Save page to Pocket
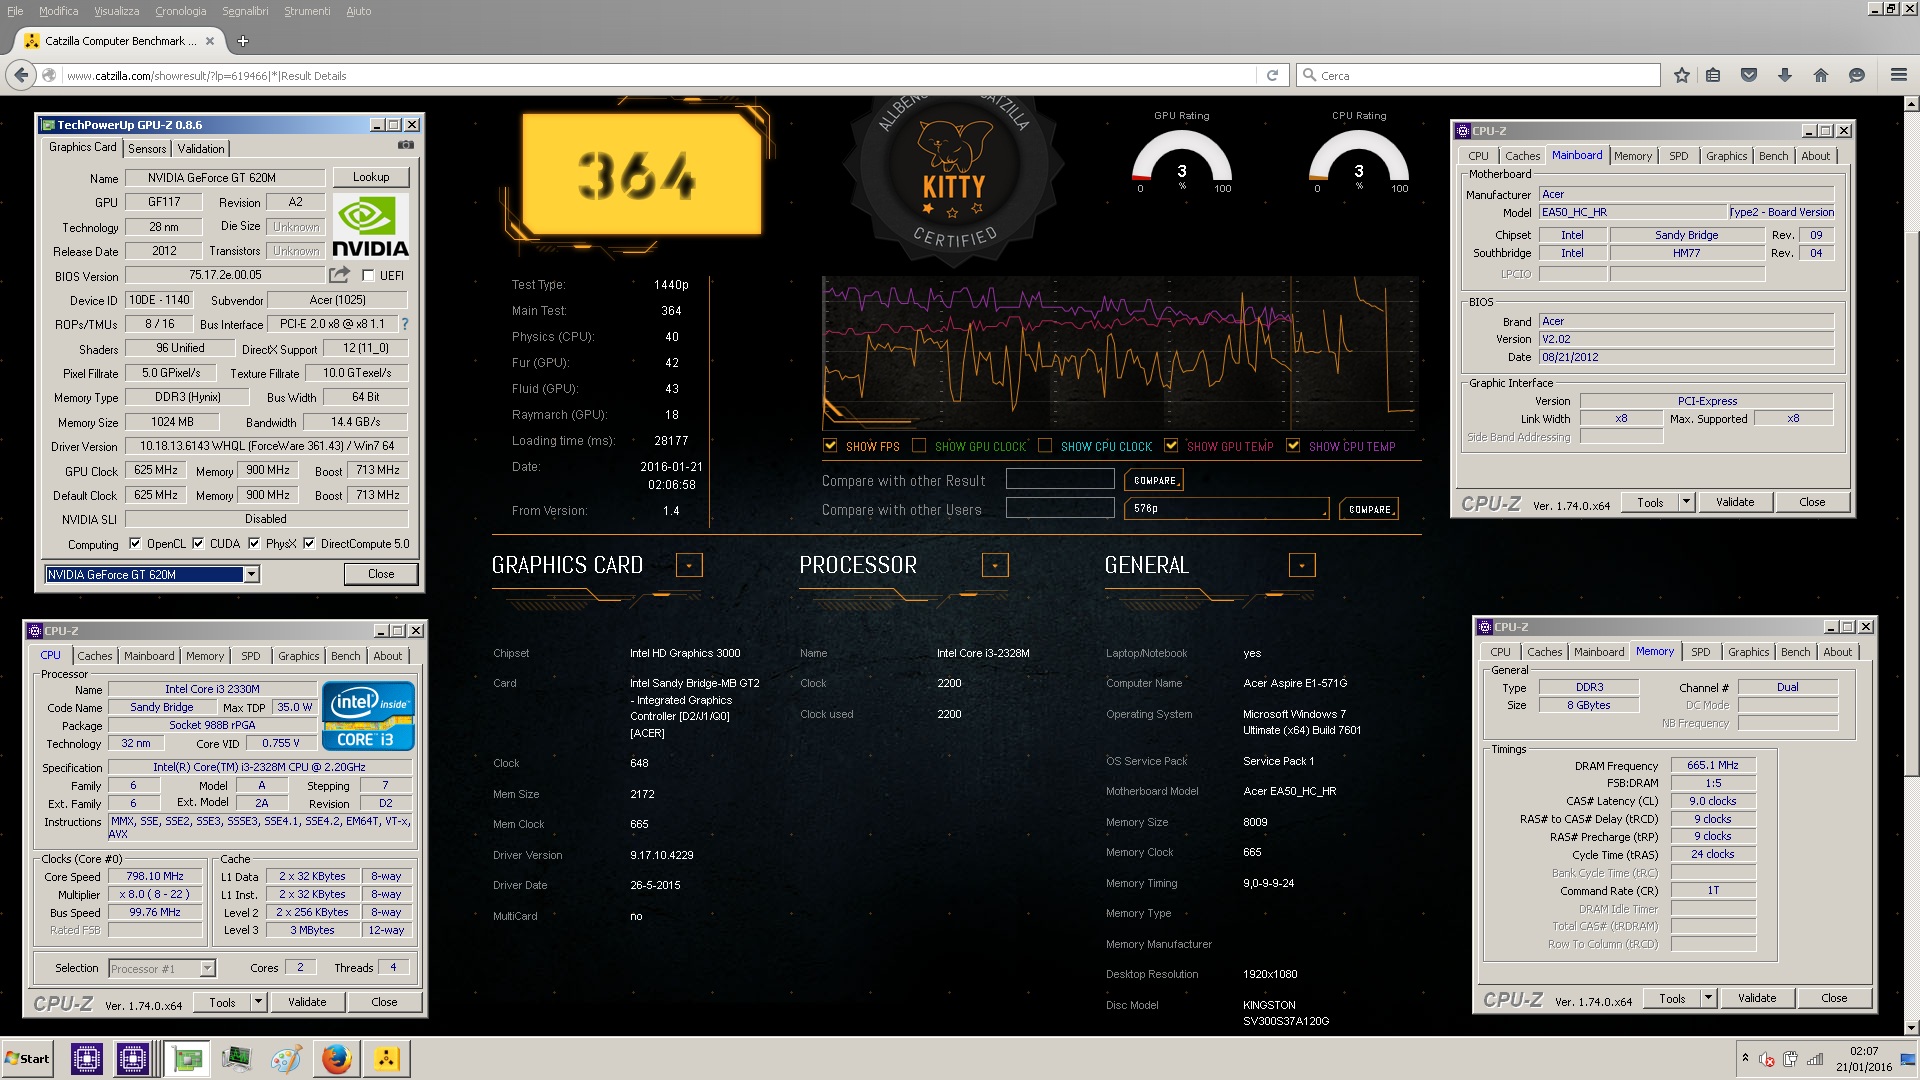The height and width of the screenshot is (1080, 1920). click(1749, 75)
